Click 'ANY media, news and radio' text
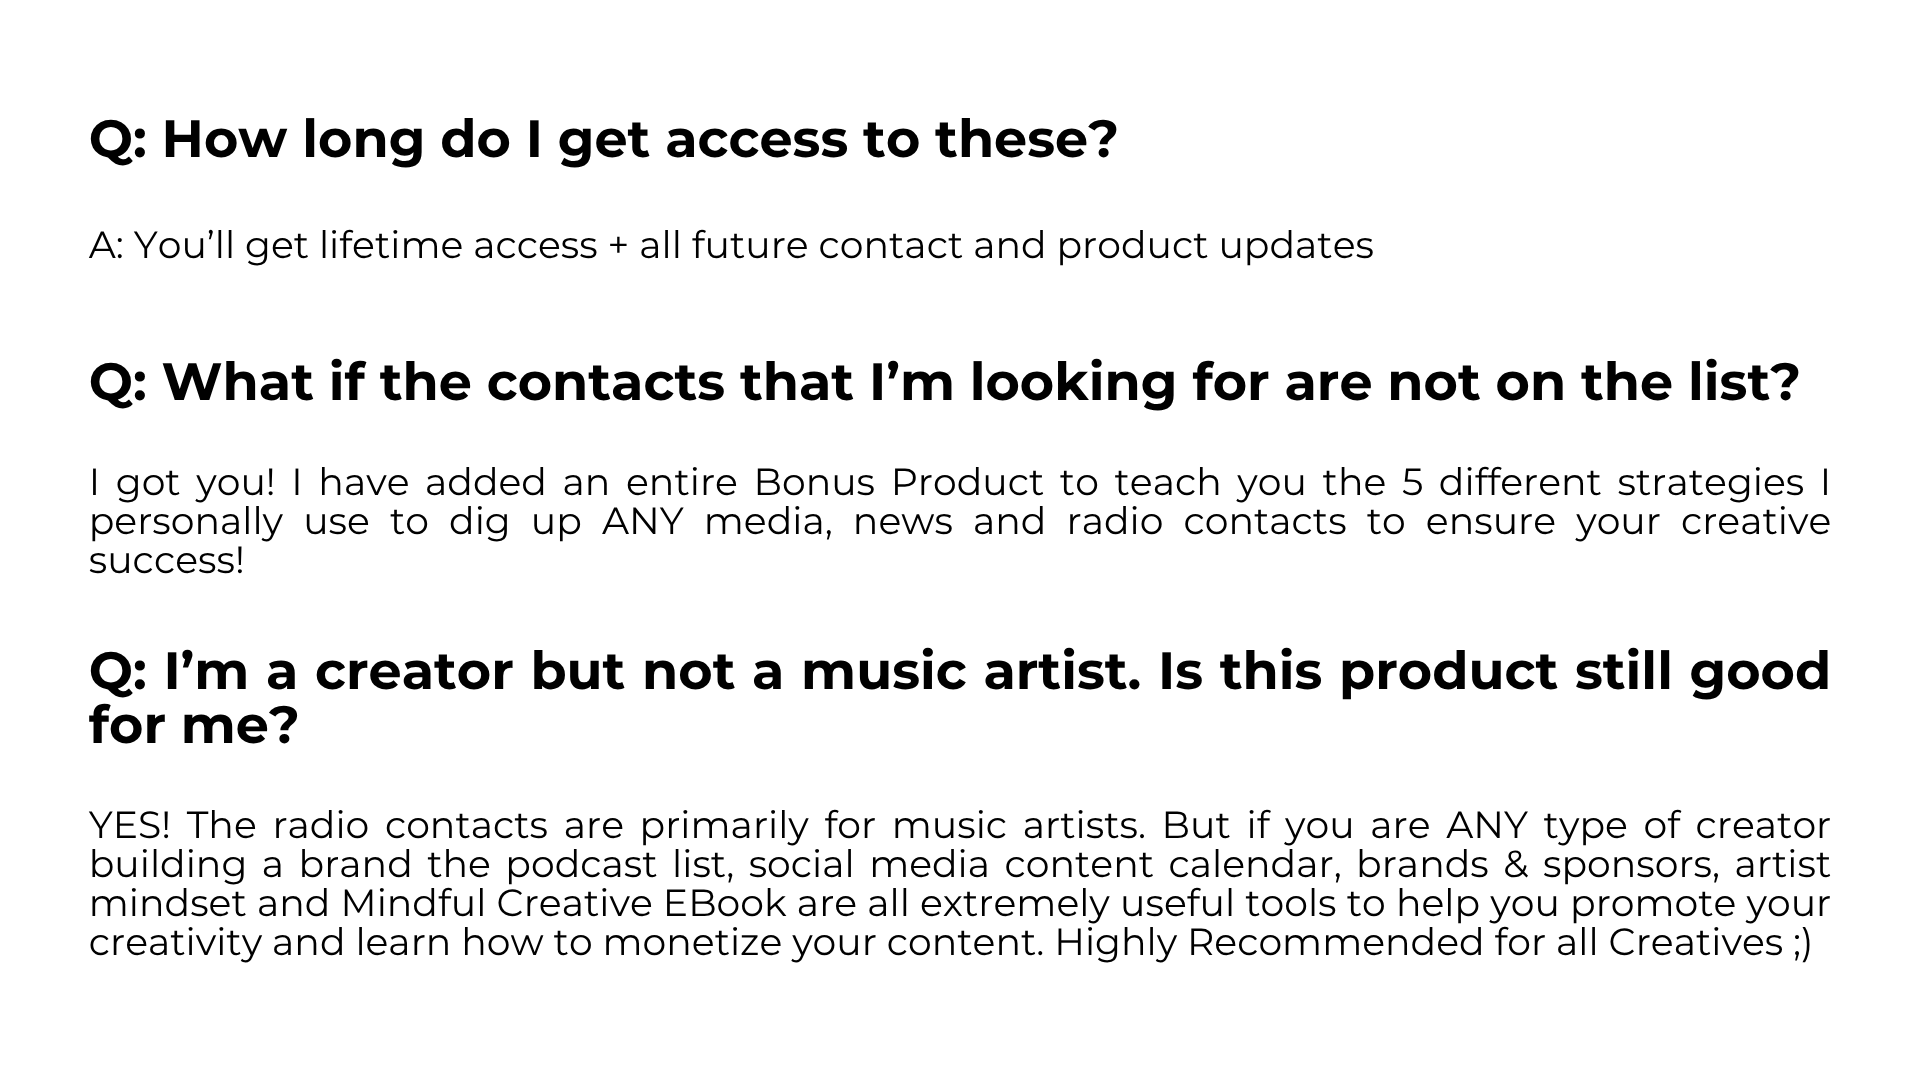The height and width of the screenshot is (1080, 1920). pyautogui.click(x=880, y=522)
